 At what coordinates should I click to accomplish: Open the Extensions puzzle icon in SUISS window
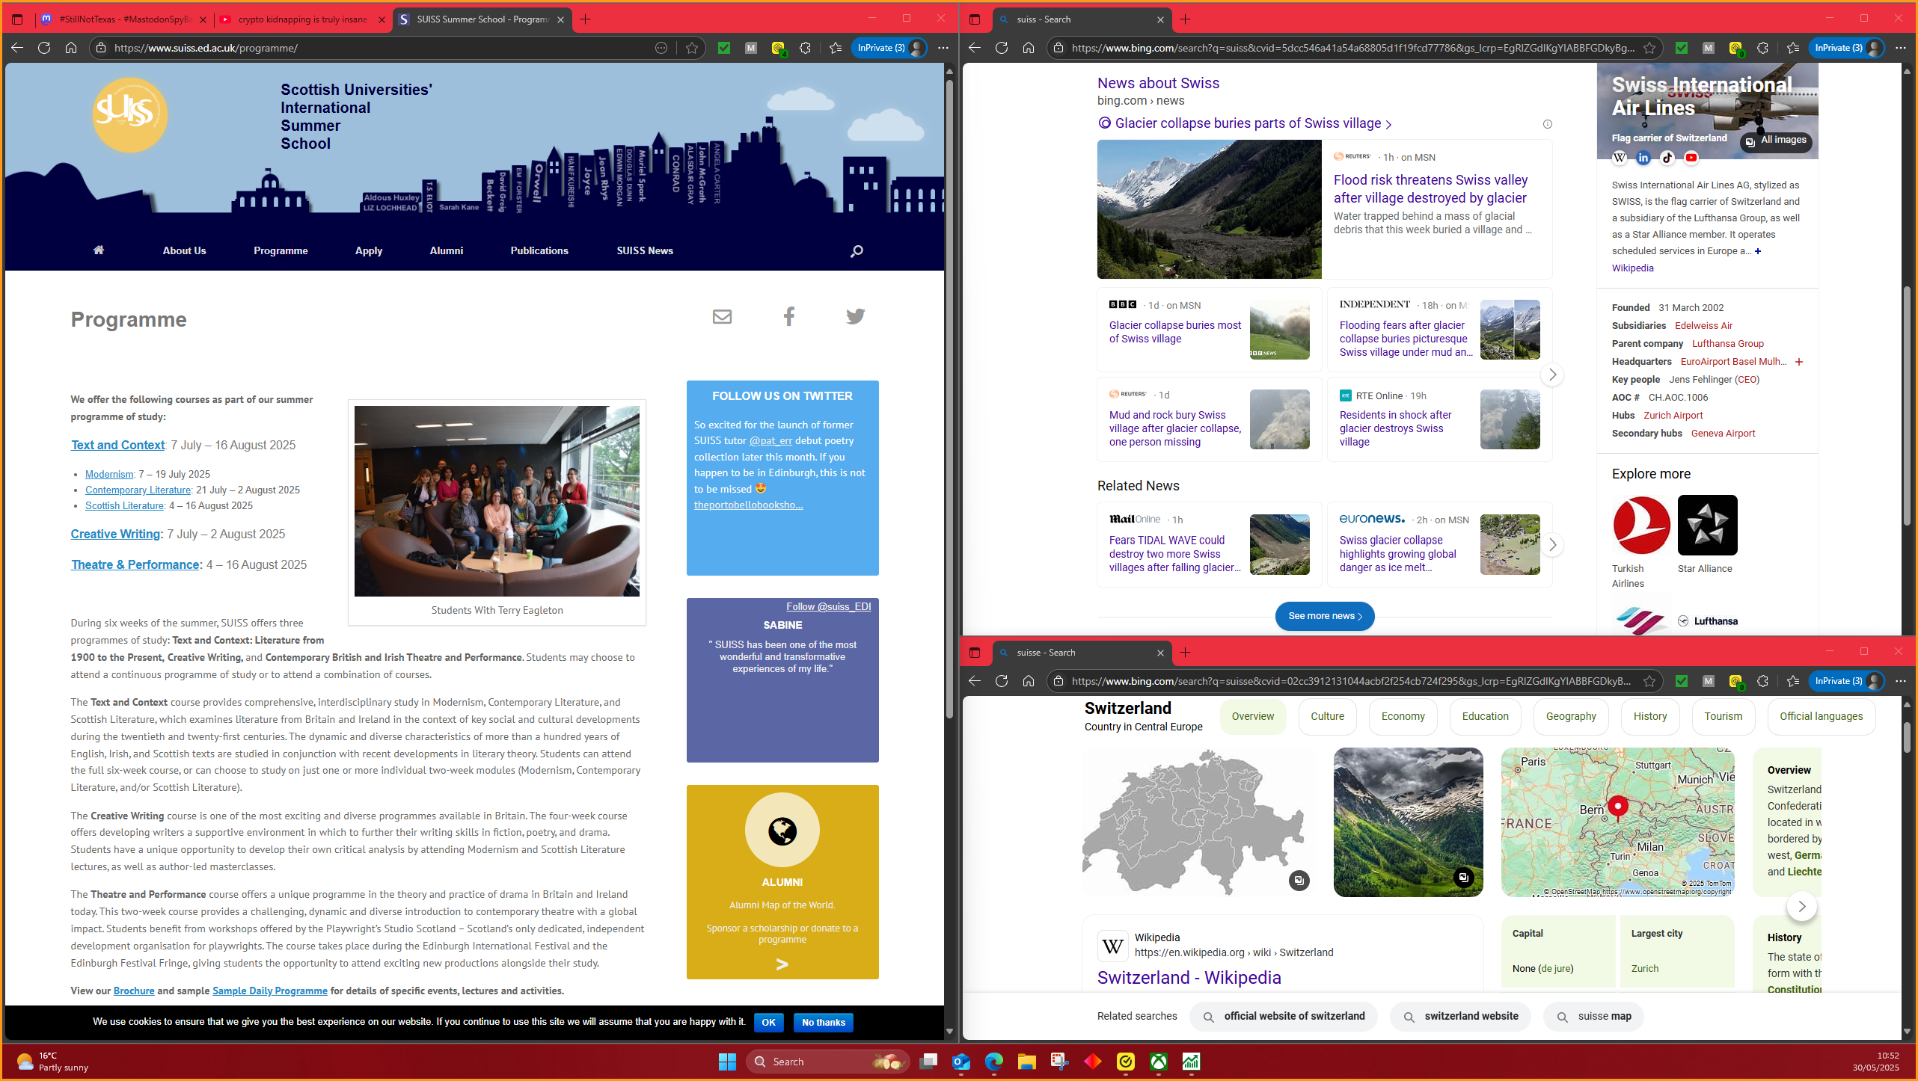[x=805, y=47]
